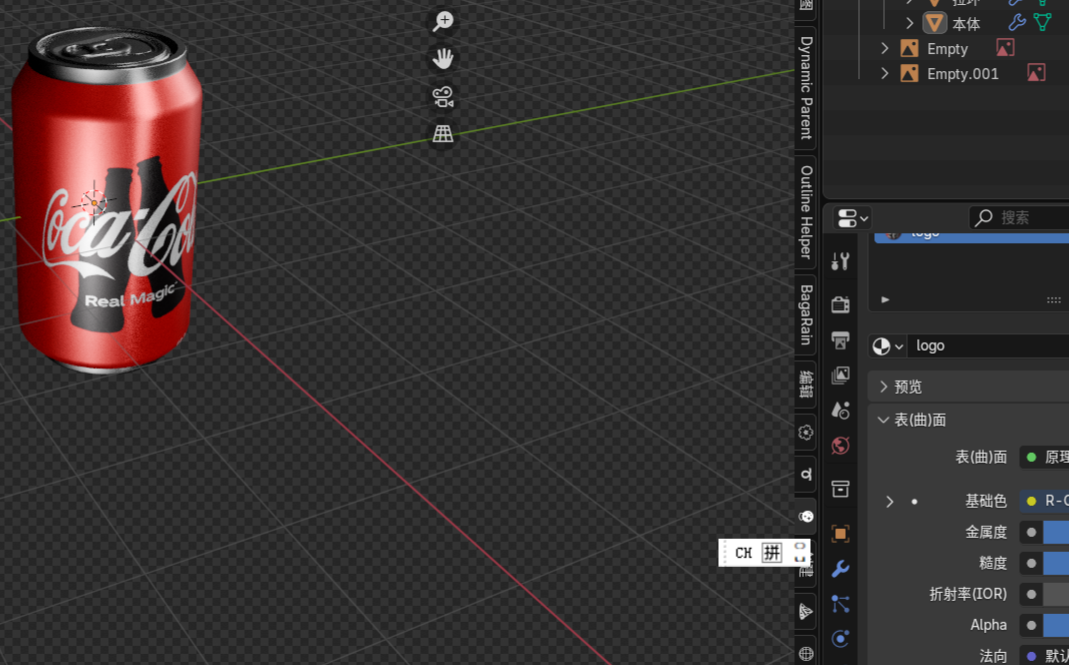Click the 金属度 socket dot
Screen dimensions: 1069x665
pos(1032,532)
